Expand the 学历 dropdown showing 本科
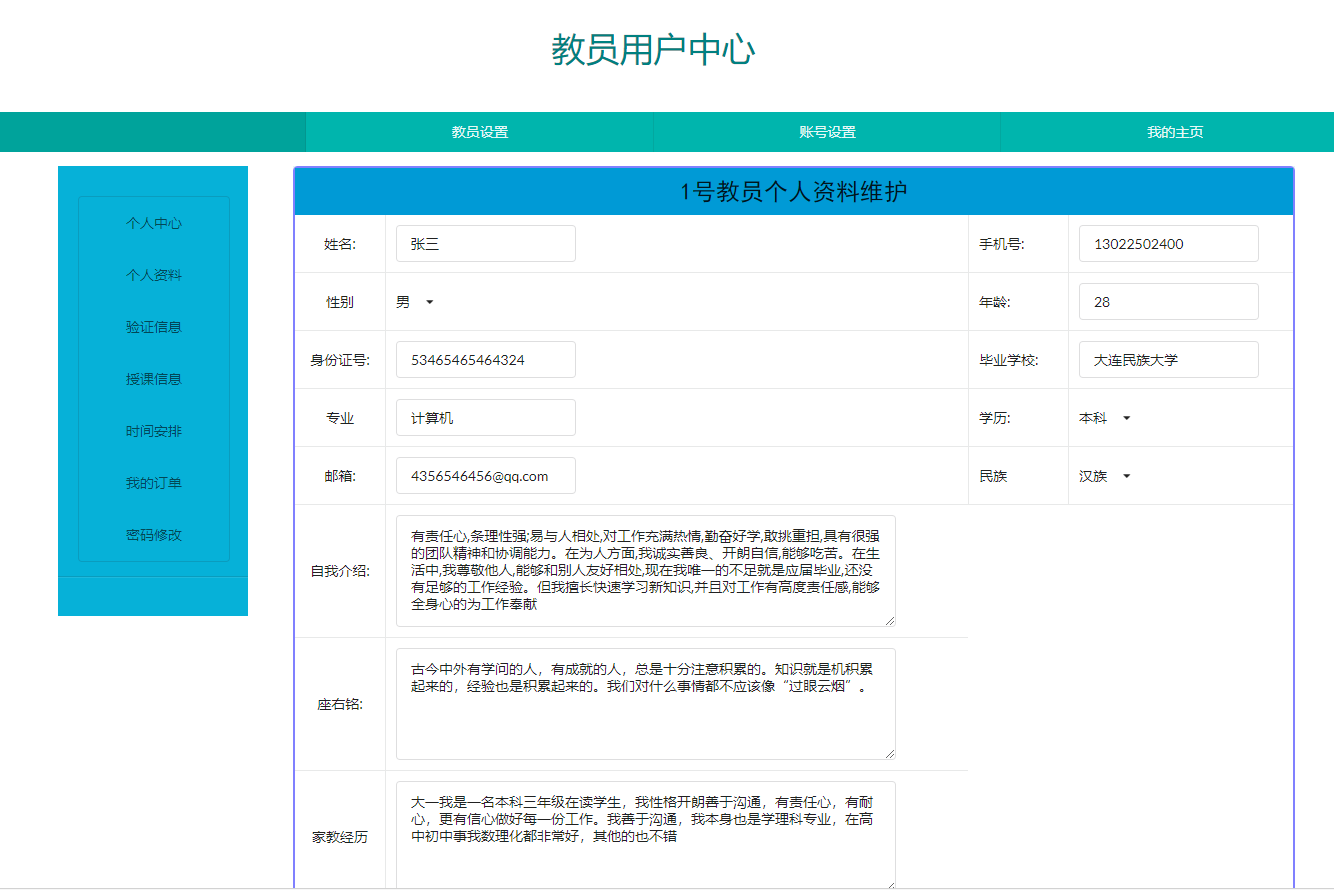Screen dimensions: 1334x890 coord(1104,417)
